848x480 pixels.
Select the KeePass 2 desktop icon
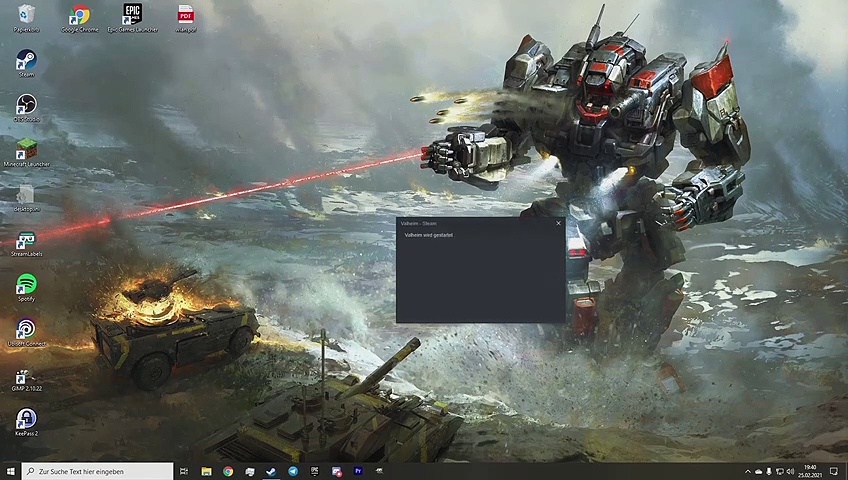tap(26, 419)
